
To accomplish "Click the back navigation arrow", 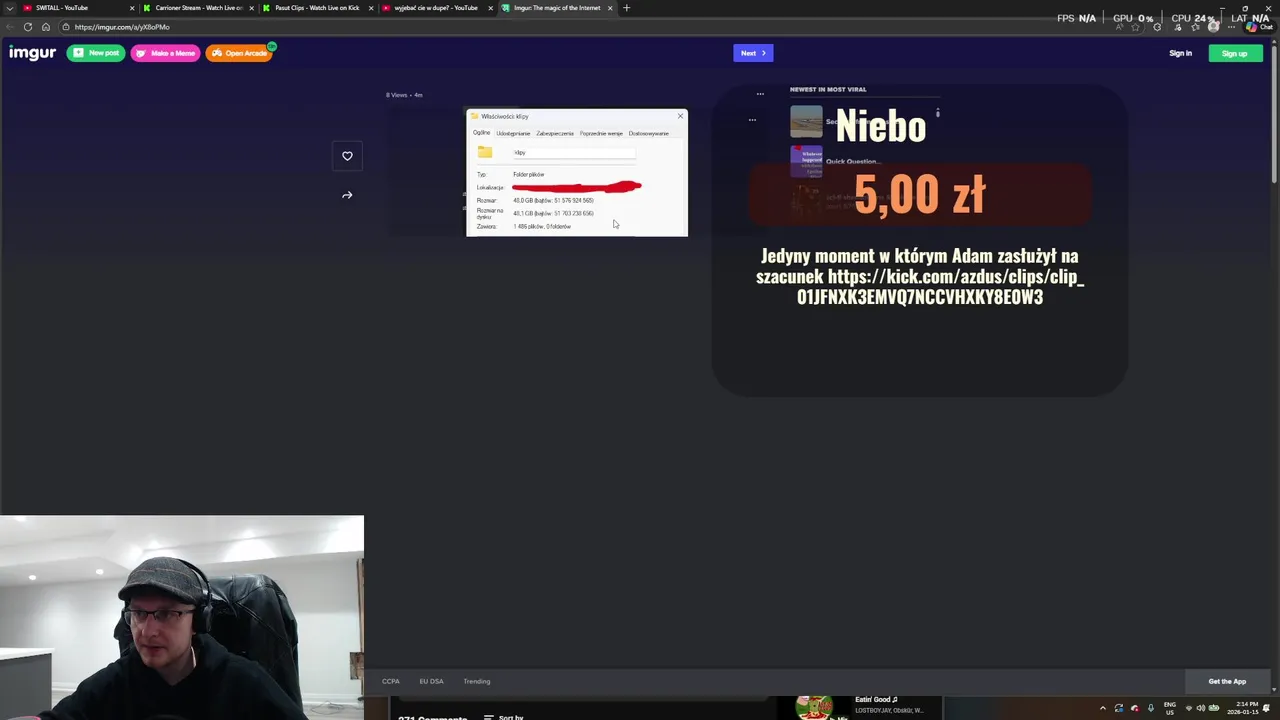I will pos(9,27).
